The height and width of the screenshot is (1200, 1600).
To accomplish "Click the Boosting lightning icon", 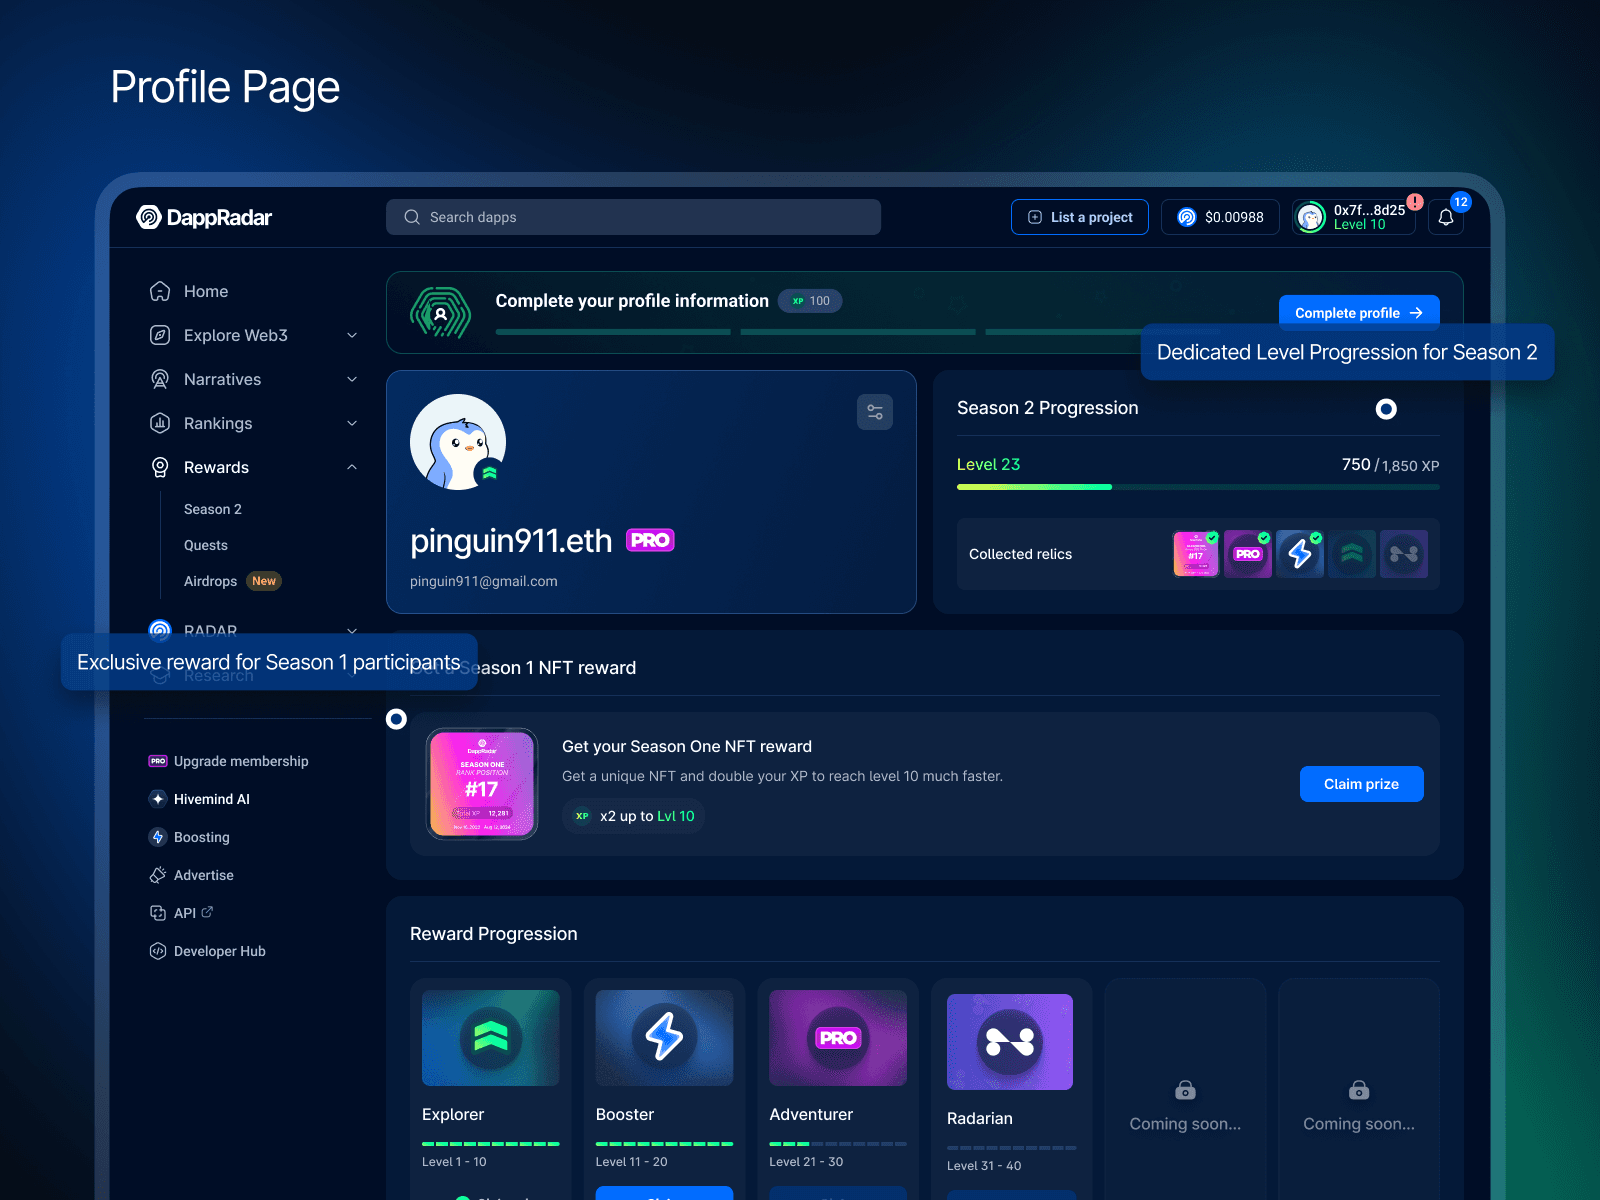I will pyautogui.click(x=158, y=837).
